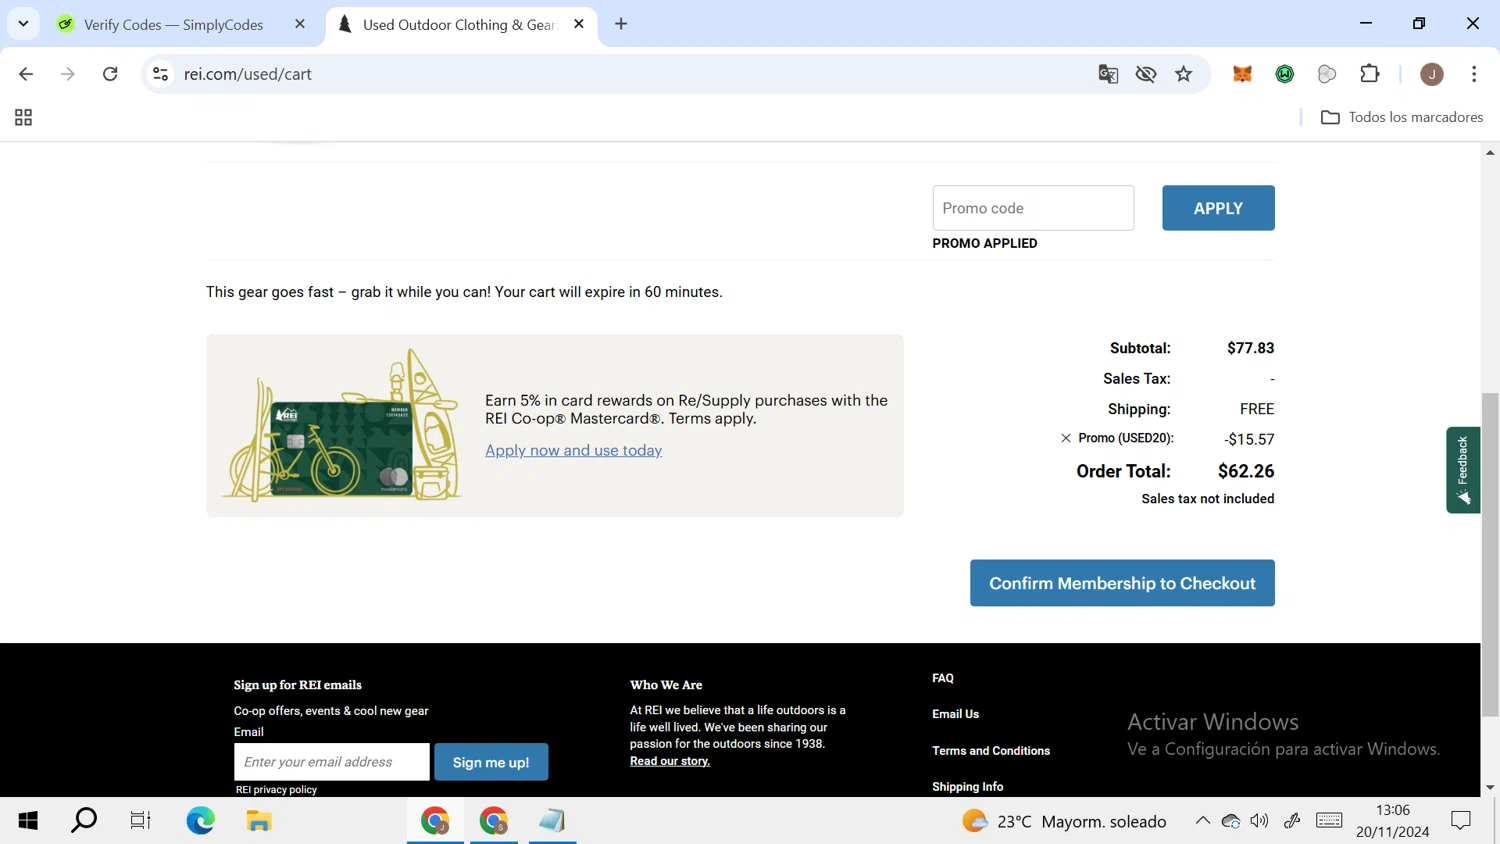The height and width of the screenshot is (844, 1500).
Task: Click the Enter your email address field
Action: click(x=332, y=762)
